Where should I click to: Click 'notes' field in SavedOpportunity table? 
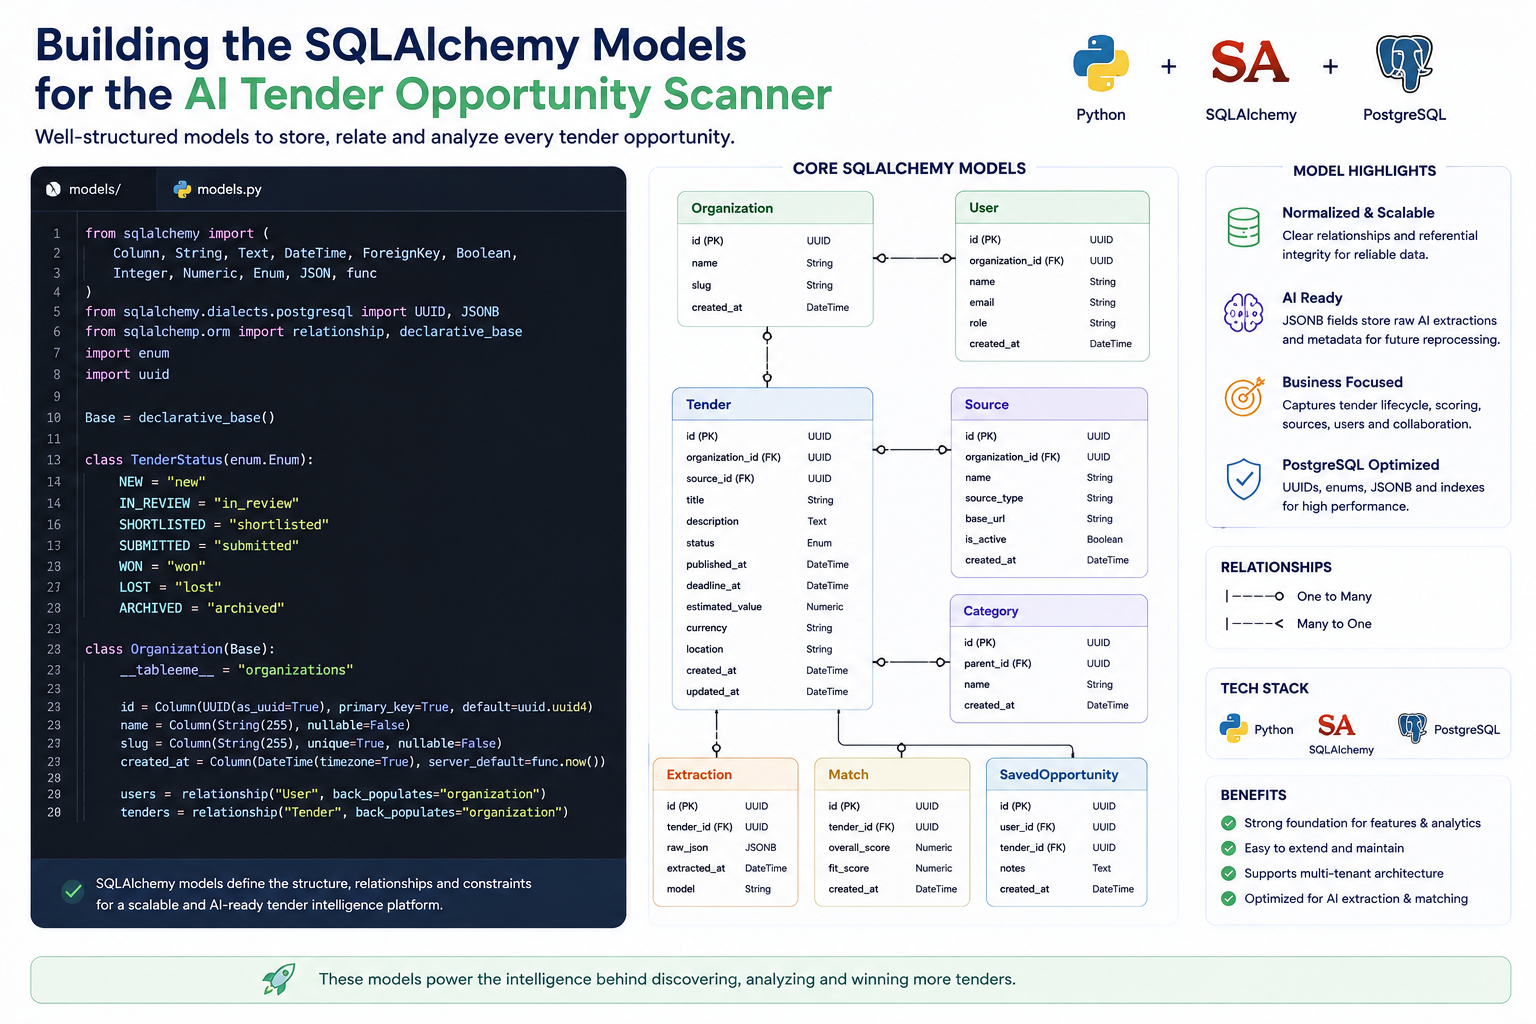click(1012, 868)
